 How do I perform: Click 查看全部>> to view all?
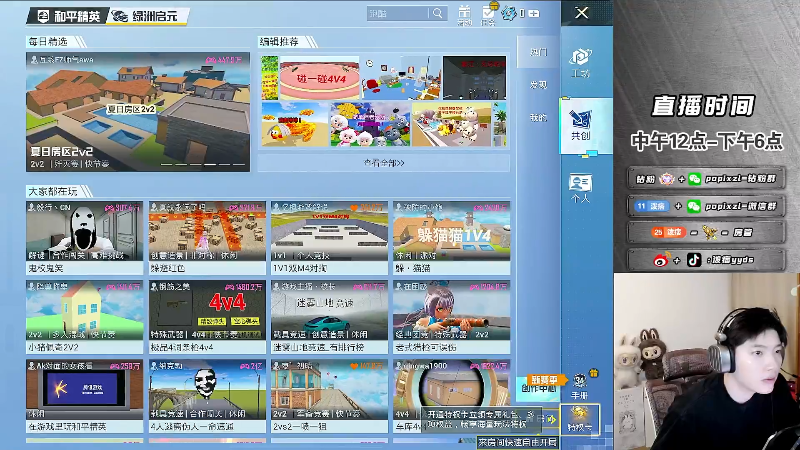[384, 163]
